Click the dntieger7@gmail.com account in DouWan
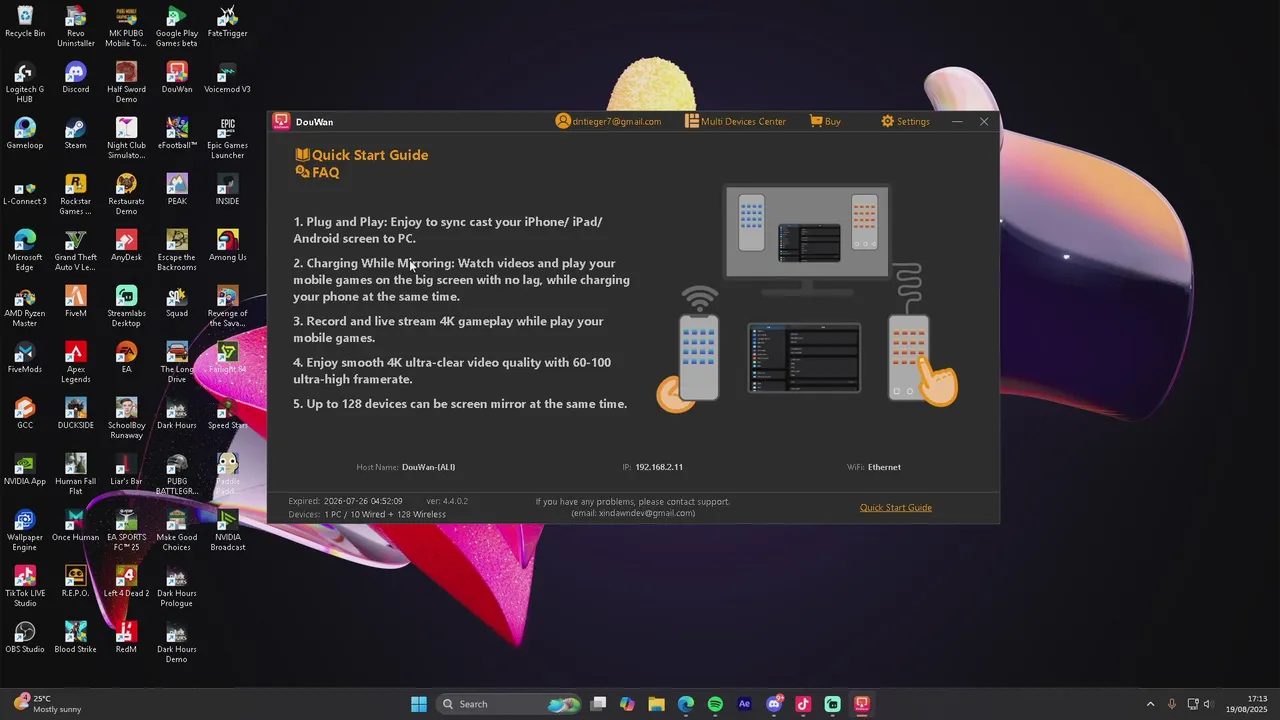The height and width of the screenshot is (720, 1280). [608, 121]
